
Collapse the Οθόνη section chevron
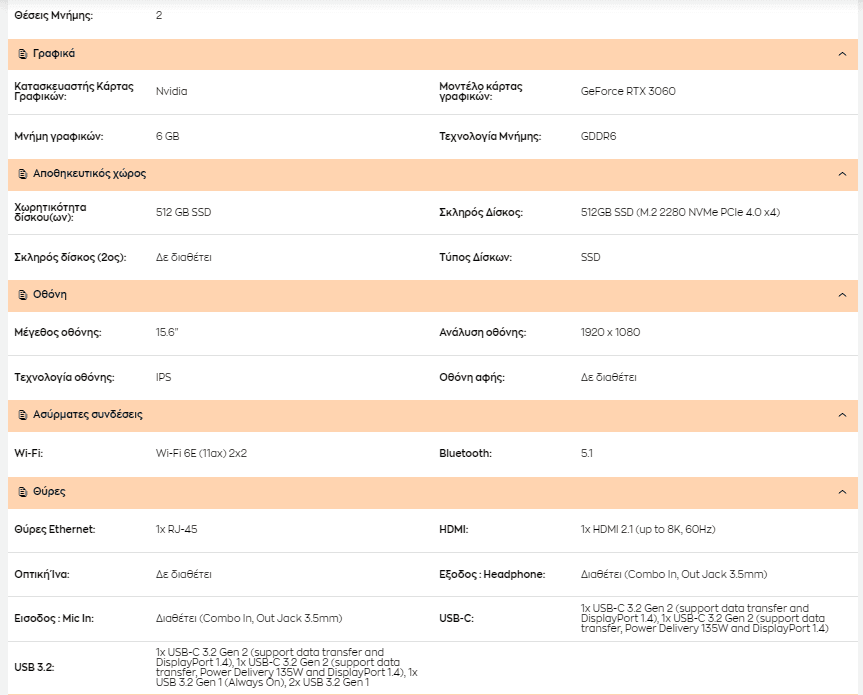pos(842,295)
